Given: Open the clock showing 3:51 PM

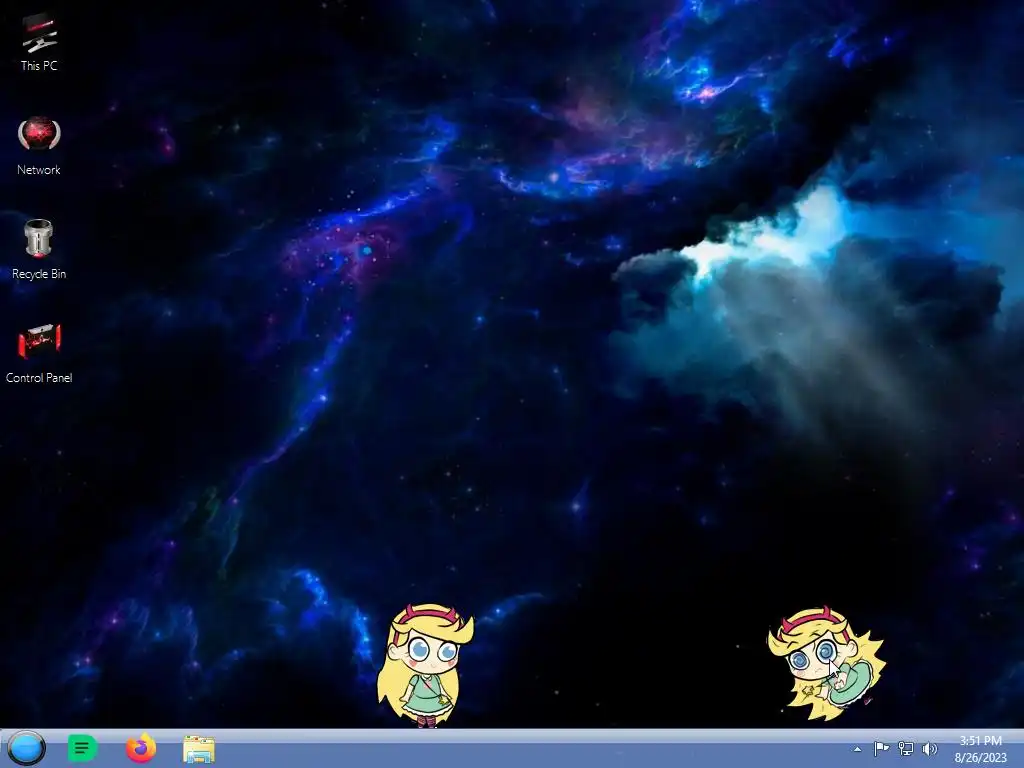Looking at the screenshot, I should pos(980,741).
